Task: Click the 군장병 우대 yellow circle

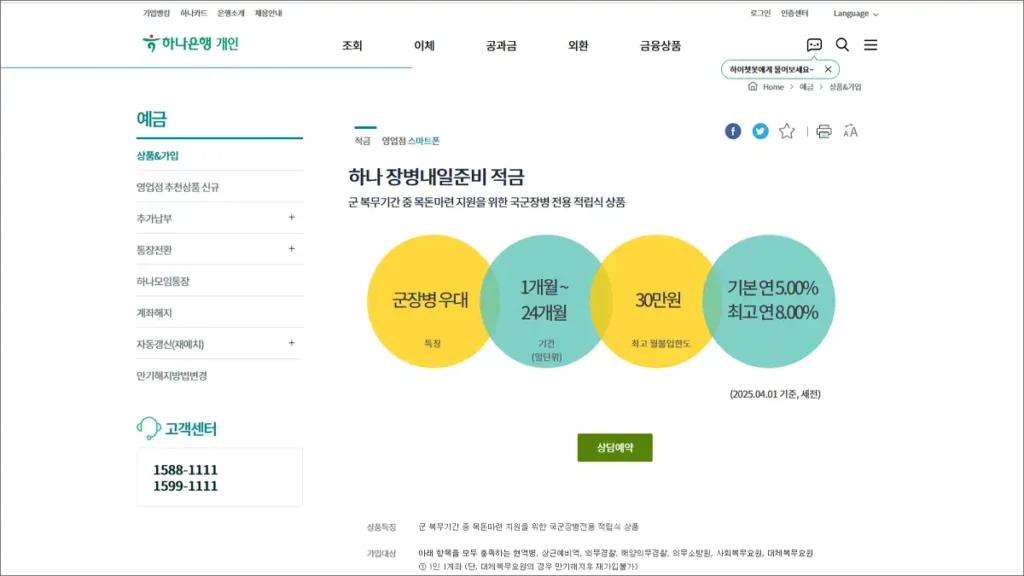Action: [x=431, y=301]
